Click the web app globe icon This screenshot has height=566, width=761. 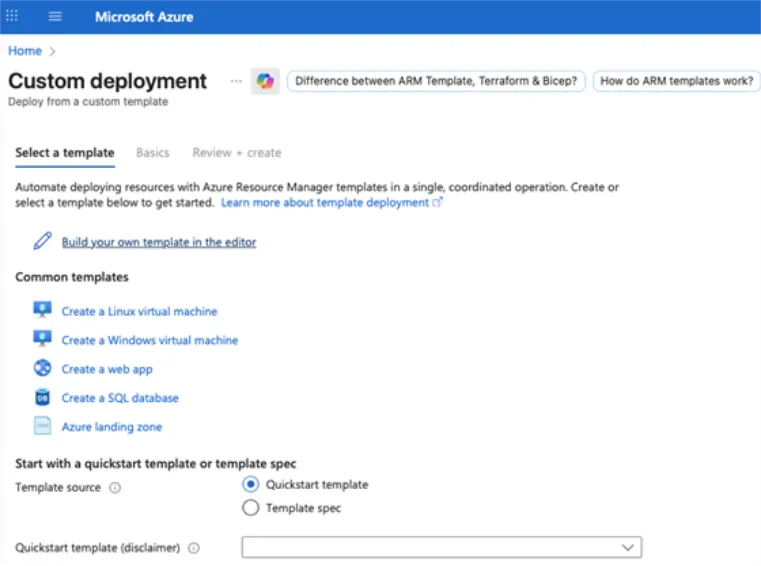tap(42, 368)
